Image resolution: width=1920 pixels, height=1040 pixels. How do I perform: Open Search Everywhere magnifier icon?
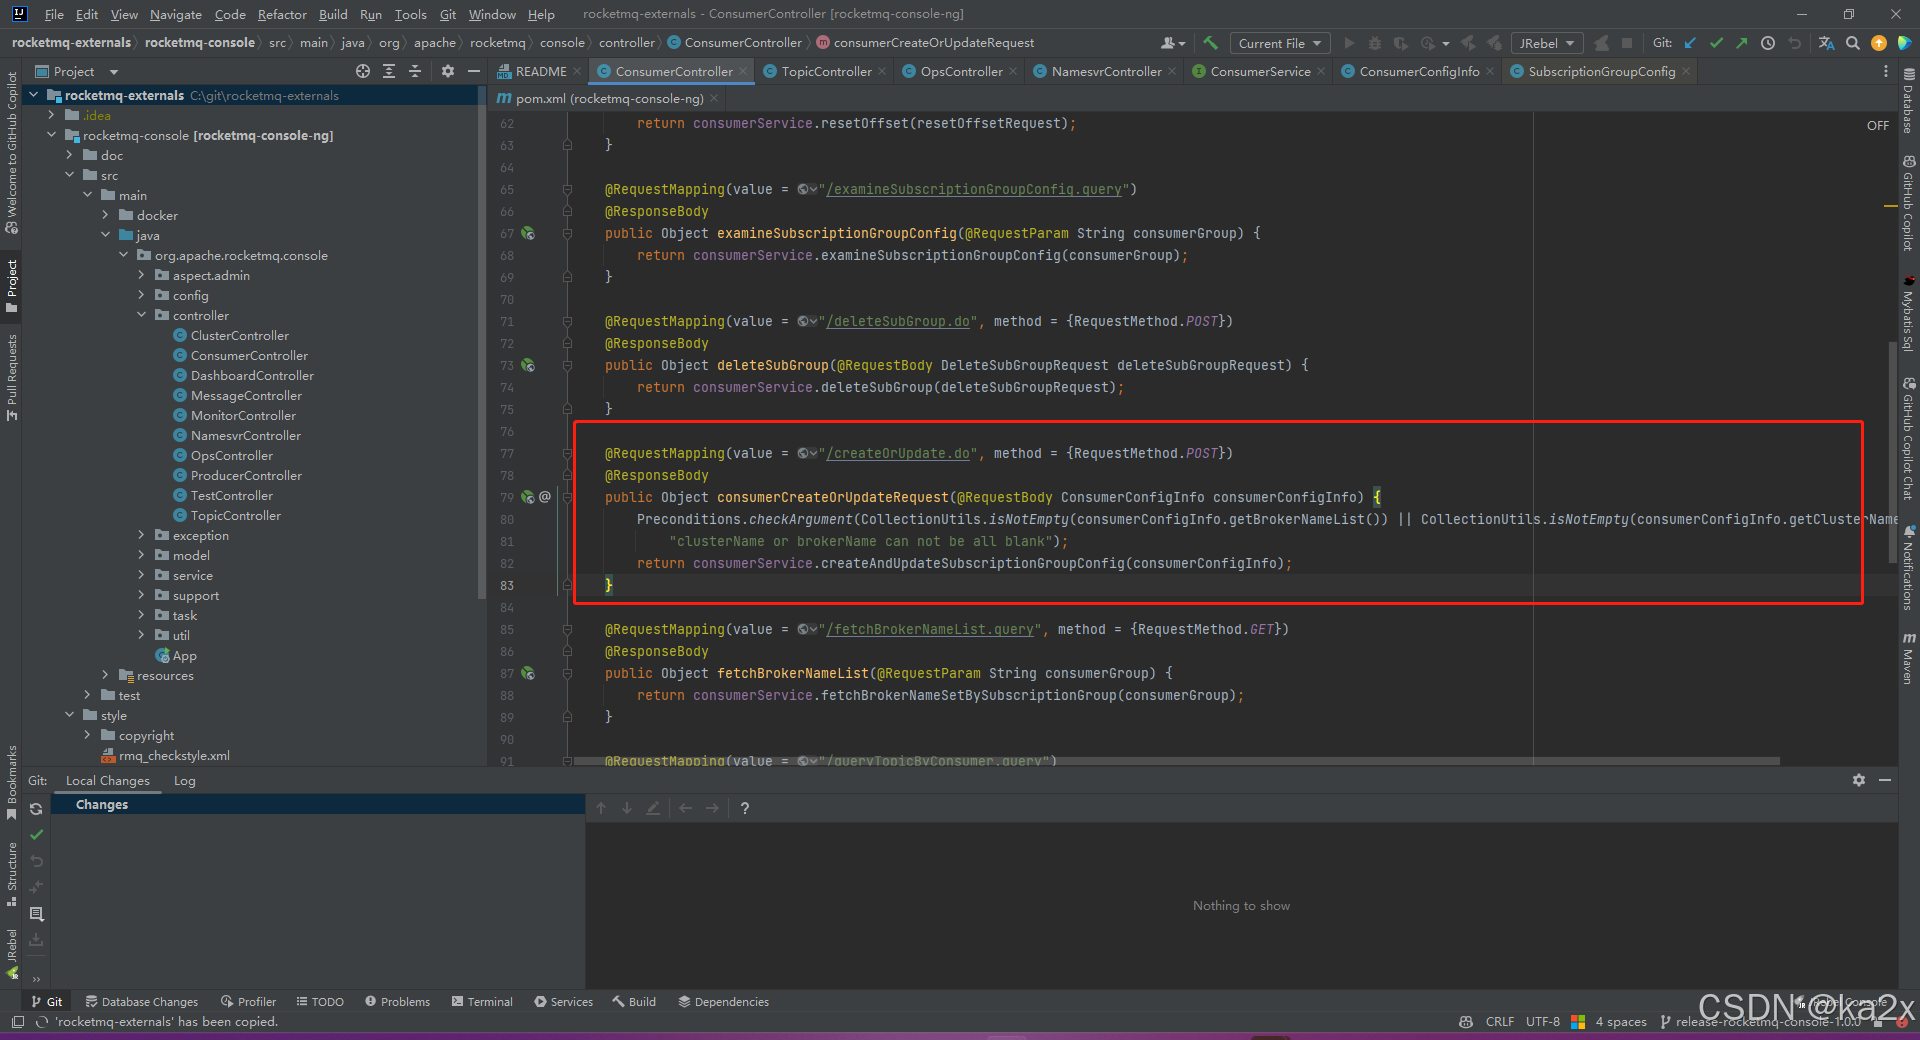coord(1853,43)
